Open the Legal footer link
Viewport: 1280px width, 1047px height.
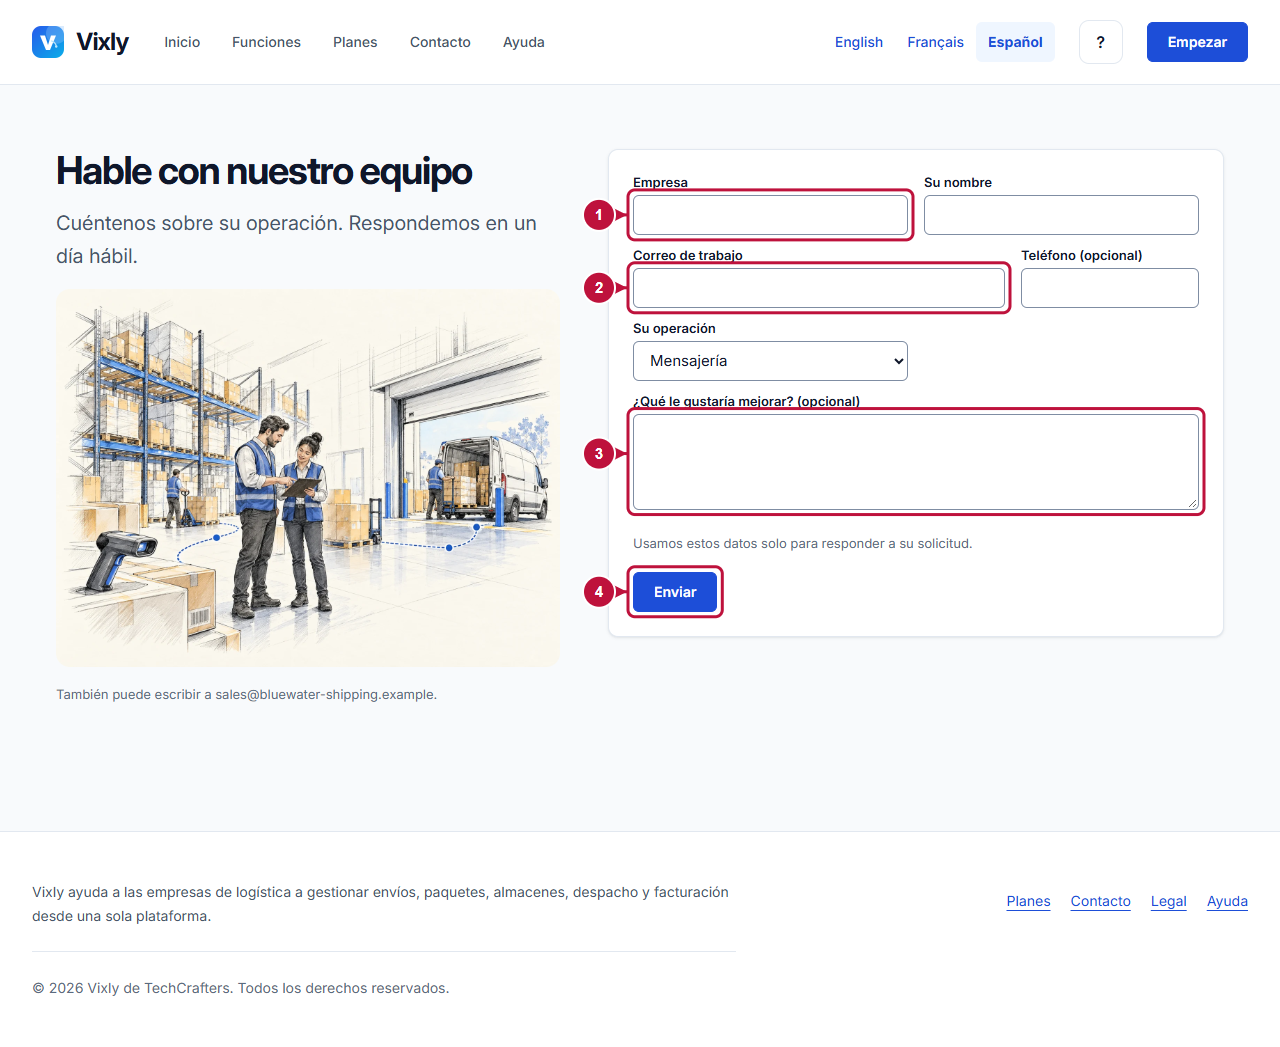1168,901
